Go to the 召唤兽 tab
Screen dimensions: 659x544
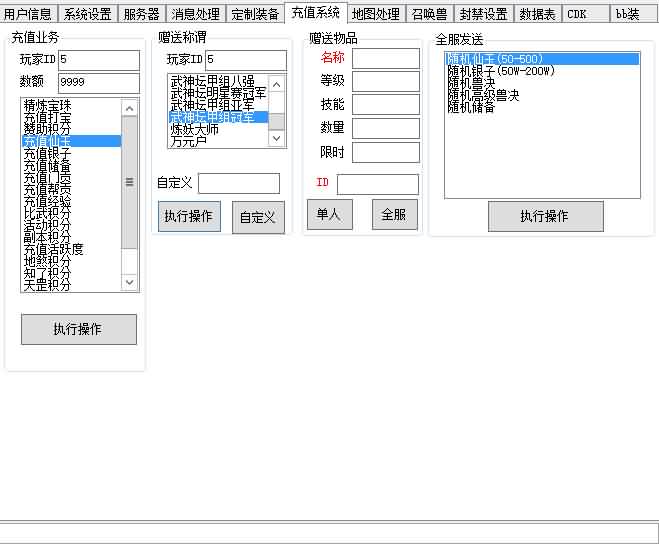point(429,14)
